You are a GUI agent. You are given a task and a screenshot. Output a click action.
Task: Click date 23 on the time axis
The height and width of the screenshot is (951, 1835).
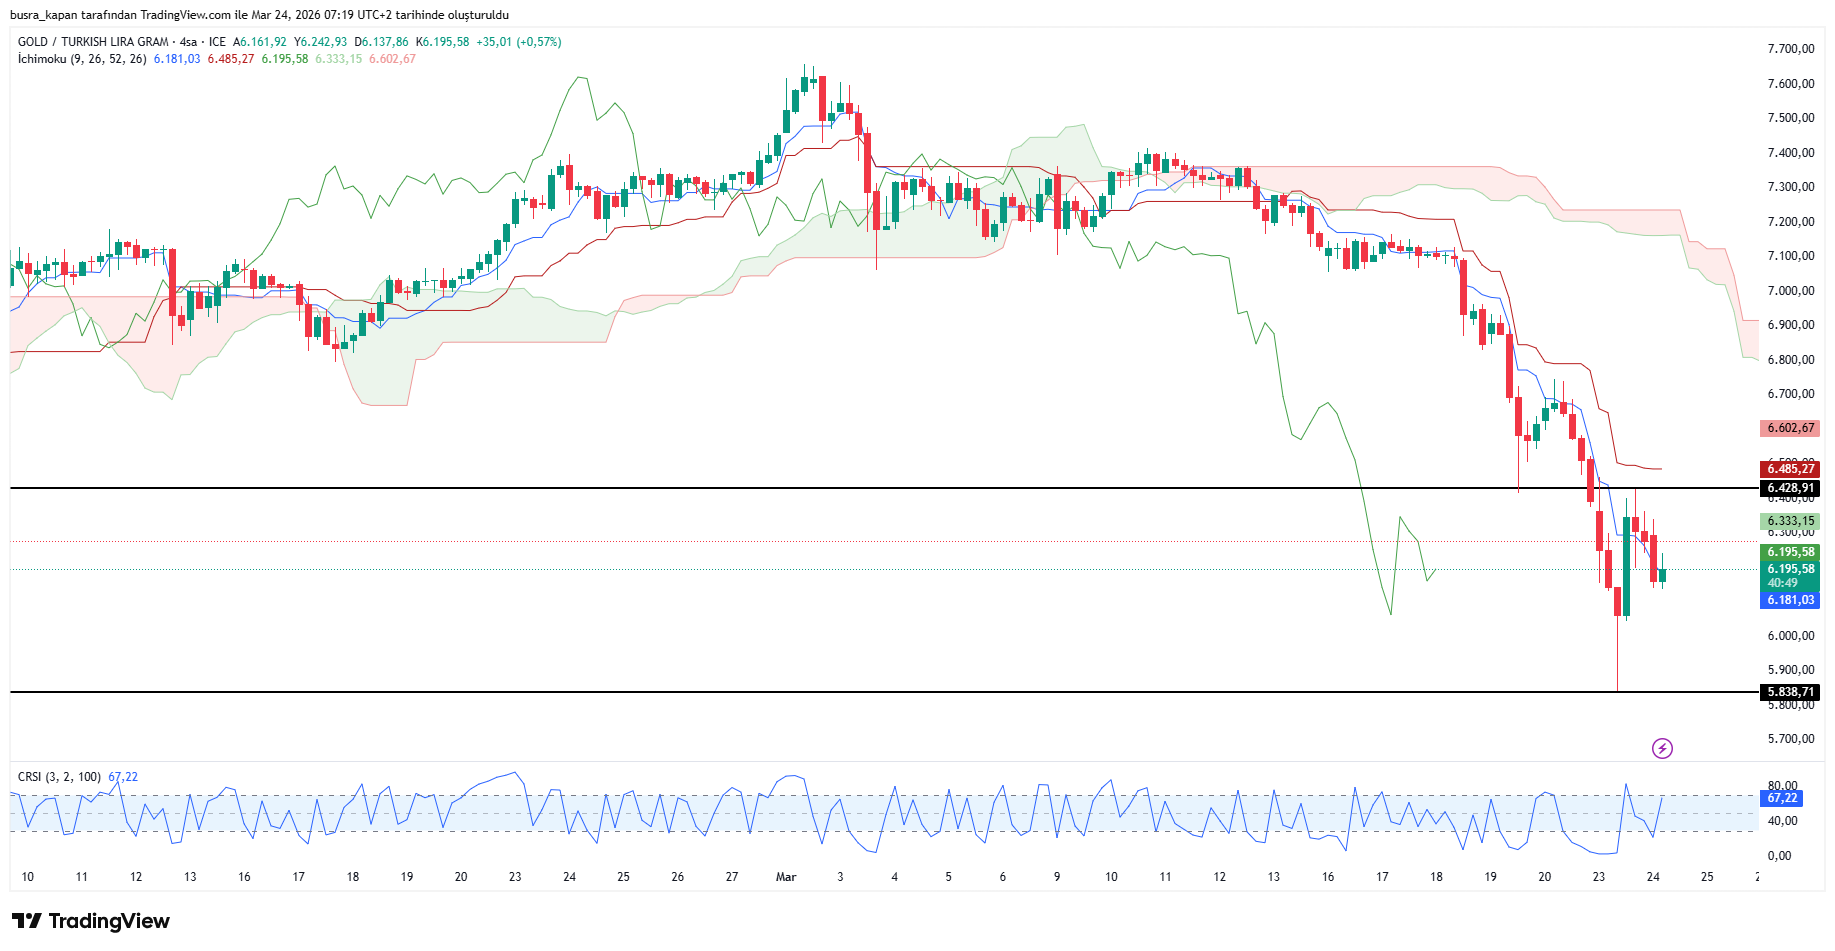1599,877
